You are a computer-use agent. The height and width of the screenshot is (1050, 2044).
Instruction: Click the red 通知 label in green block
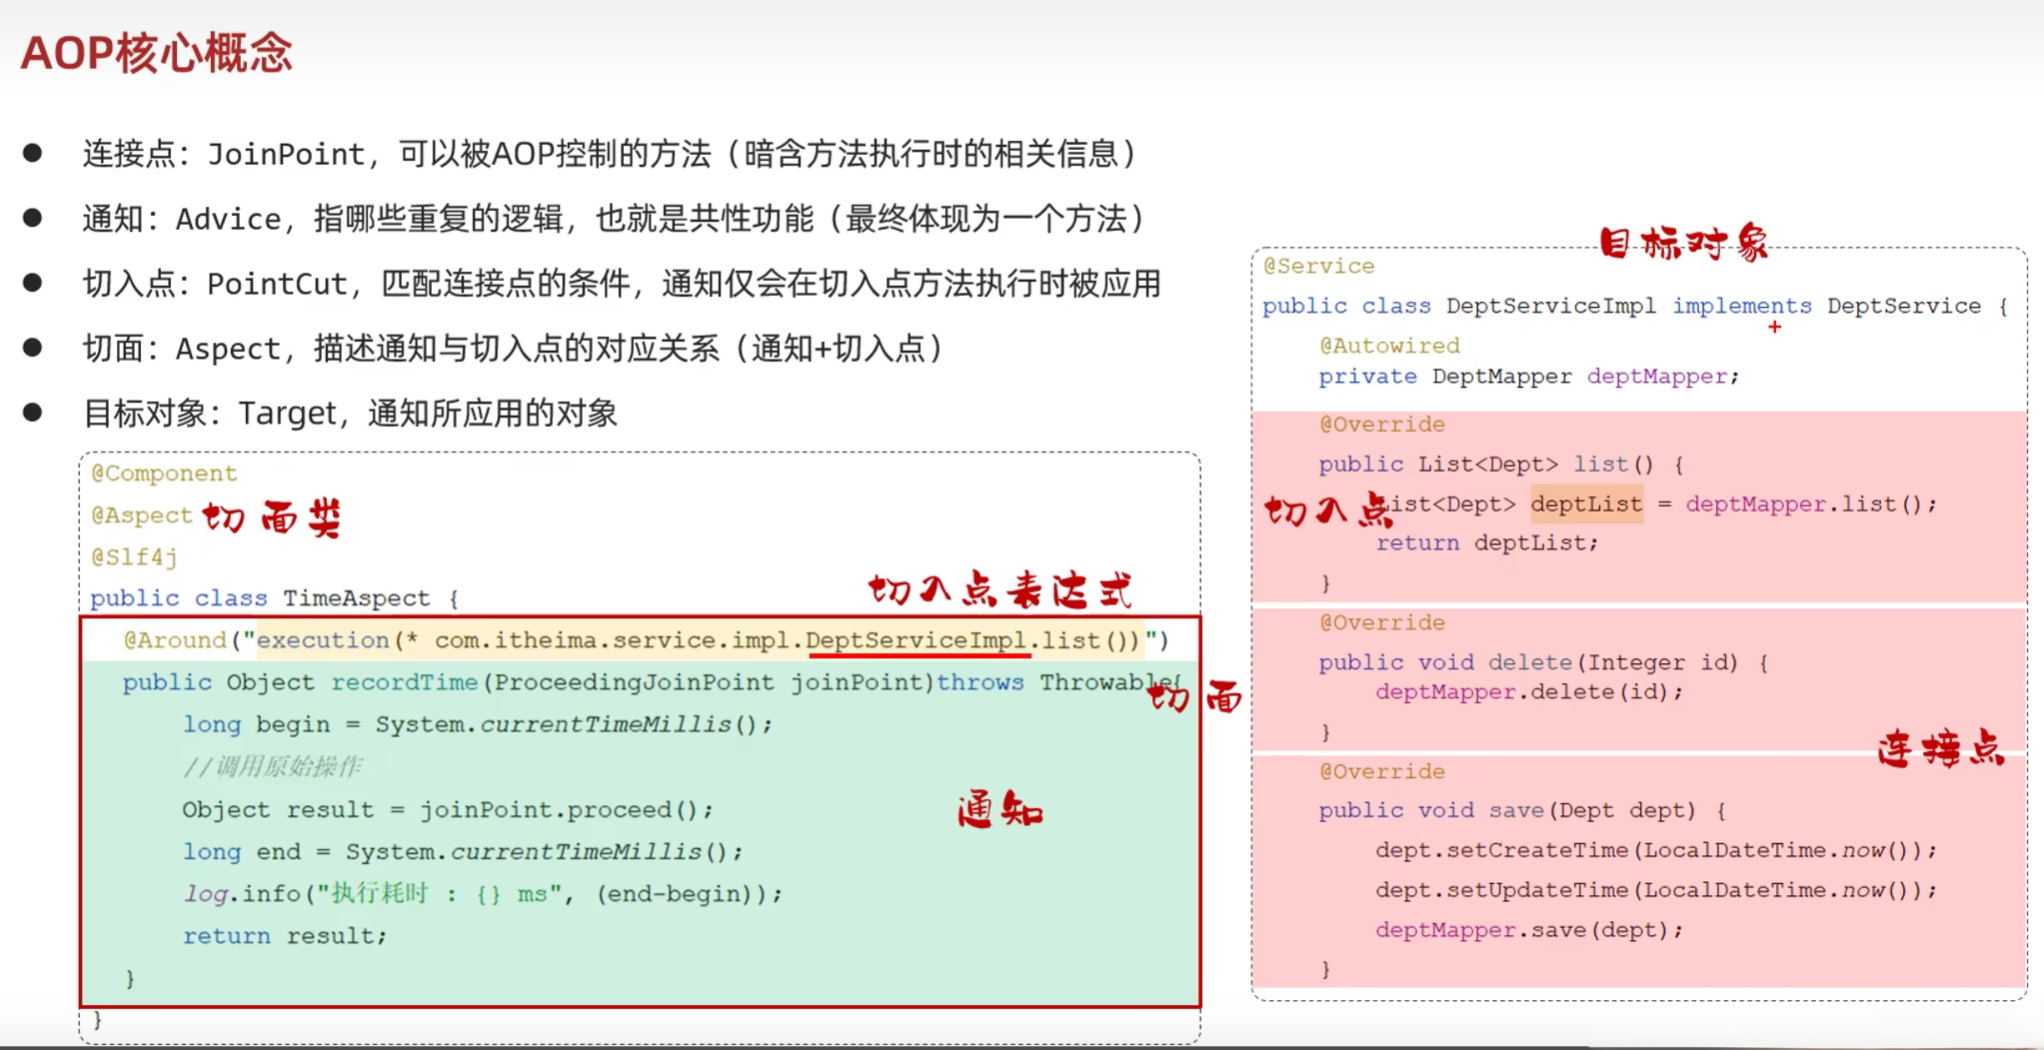(x=1000, y=809)
